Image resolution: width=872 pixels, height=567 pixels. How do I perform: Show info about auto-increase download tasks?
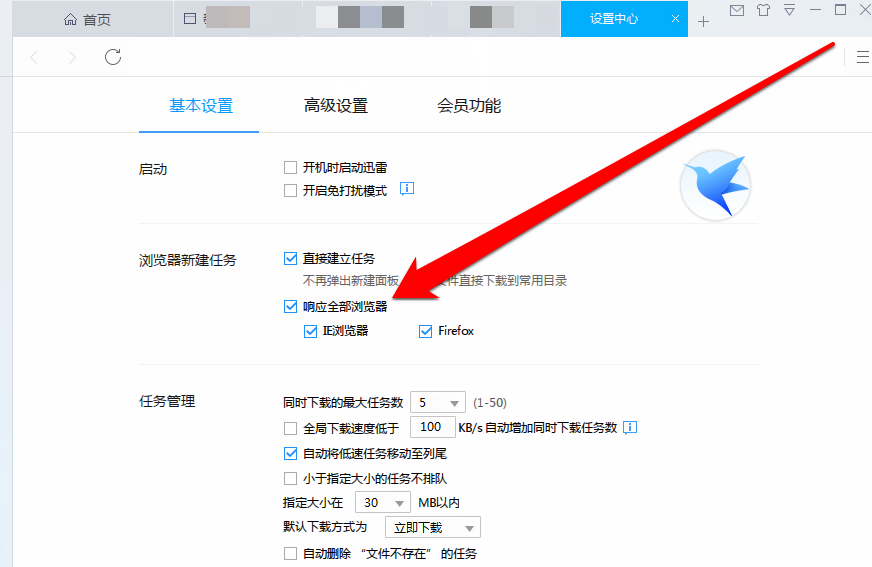tap(630, 427)
